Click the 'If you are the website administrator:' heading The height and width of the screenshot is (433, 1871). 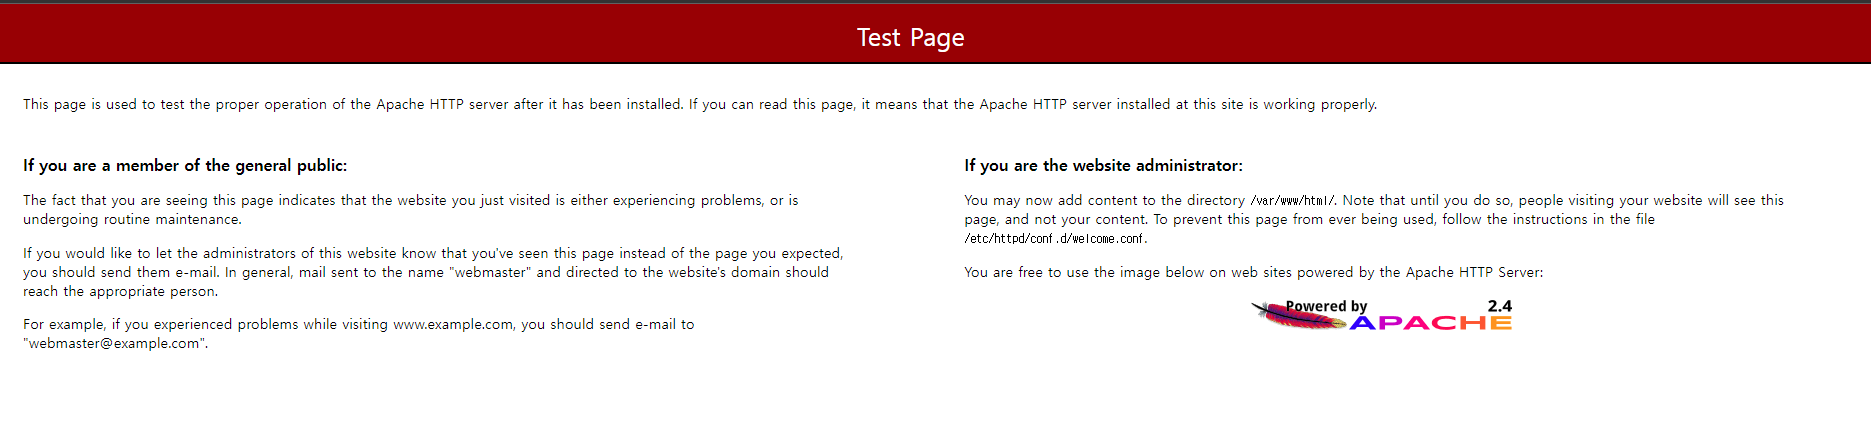click(x=1103, y=165)
